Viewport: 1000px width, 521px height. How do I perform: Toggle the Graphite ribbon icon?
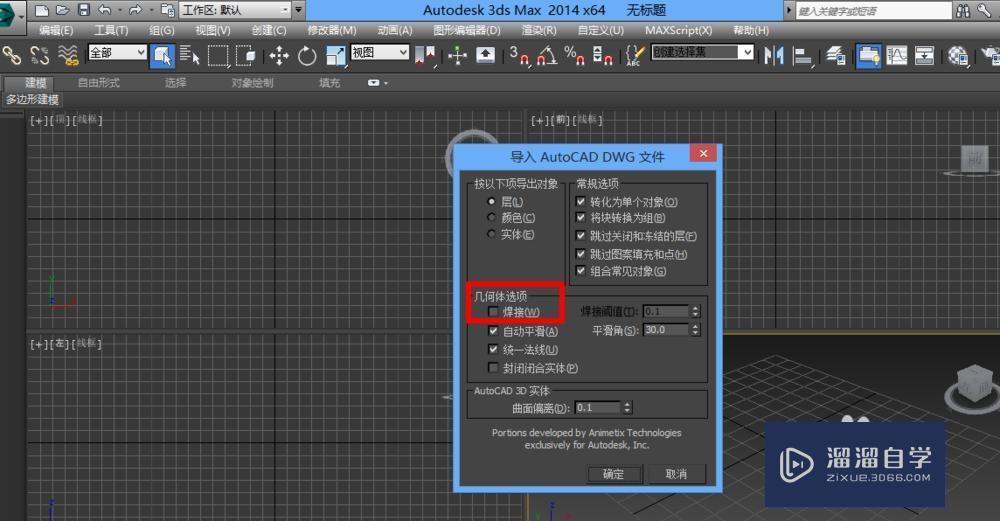pos(869,55)
